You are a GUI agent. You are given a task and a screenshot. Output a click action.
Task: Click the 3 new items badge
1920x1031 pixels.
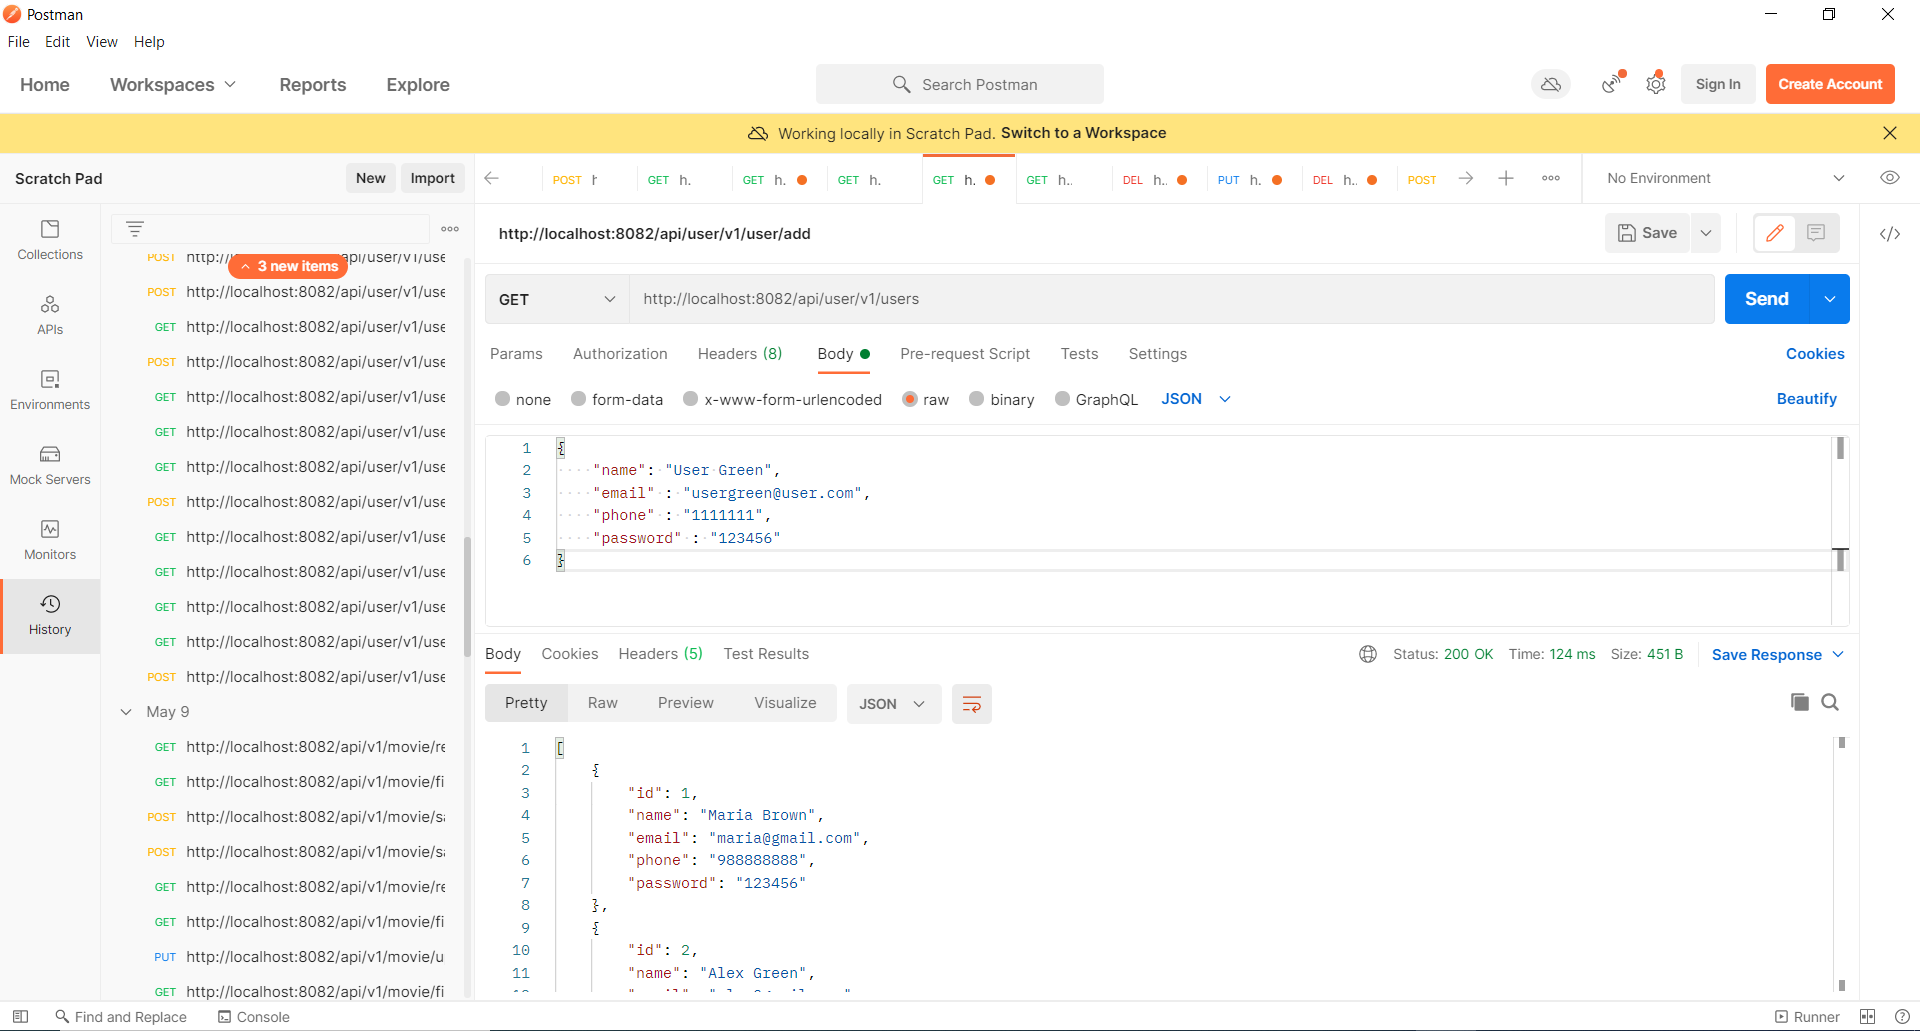click(x=289, y=266)
